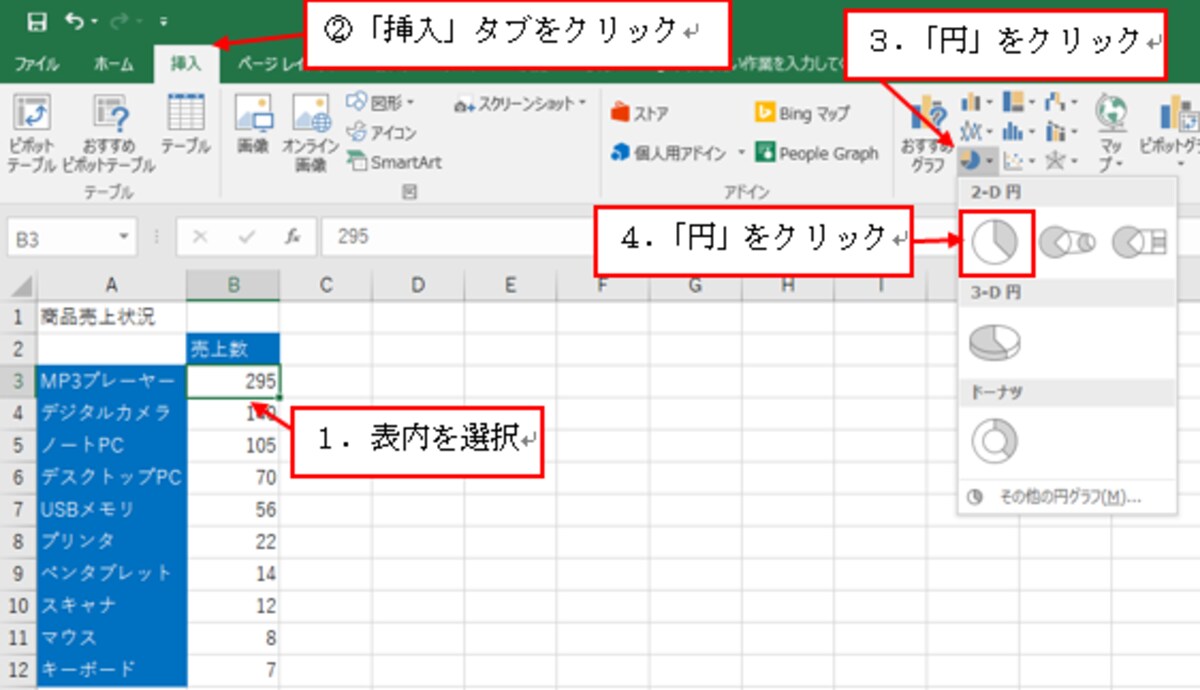Click the マップ map chart button

(1112, 133)
